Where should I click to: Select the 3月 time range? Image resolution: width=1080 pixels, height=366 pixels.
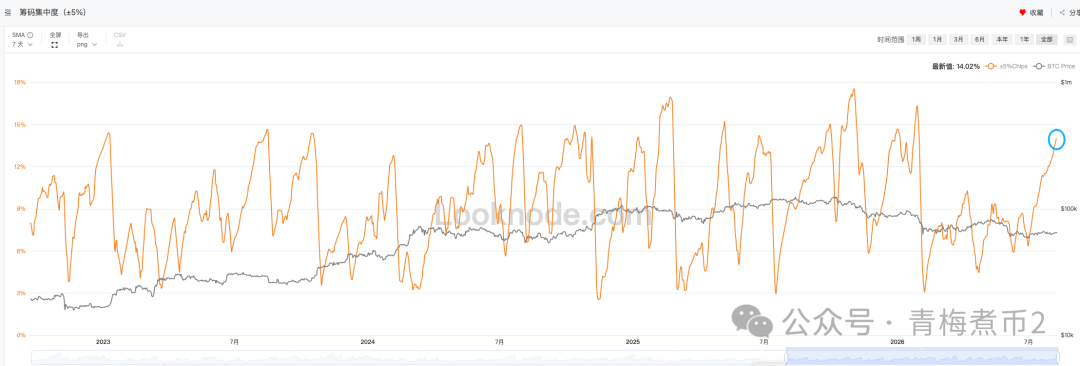coord(959,39)
